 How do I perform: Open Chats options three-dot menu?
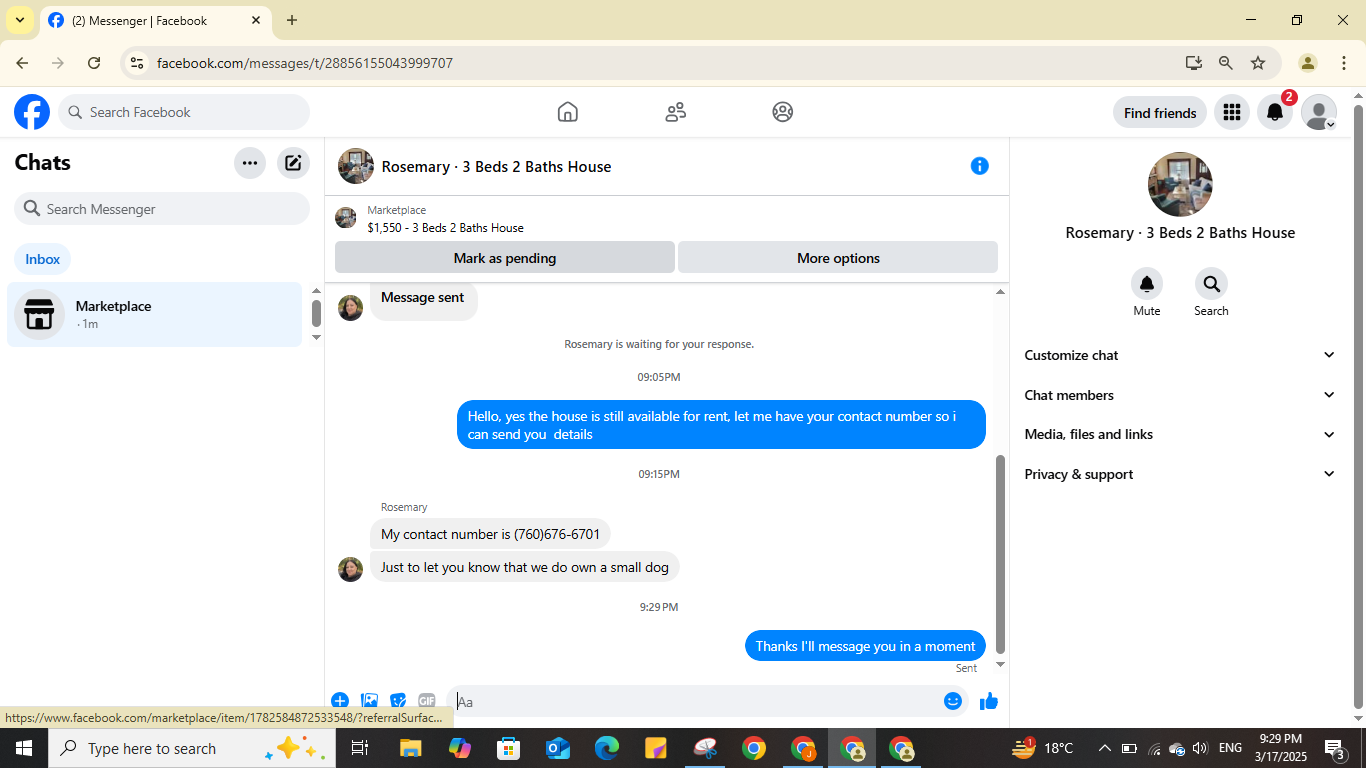[250, 163]
